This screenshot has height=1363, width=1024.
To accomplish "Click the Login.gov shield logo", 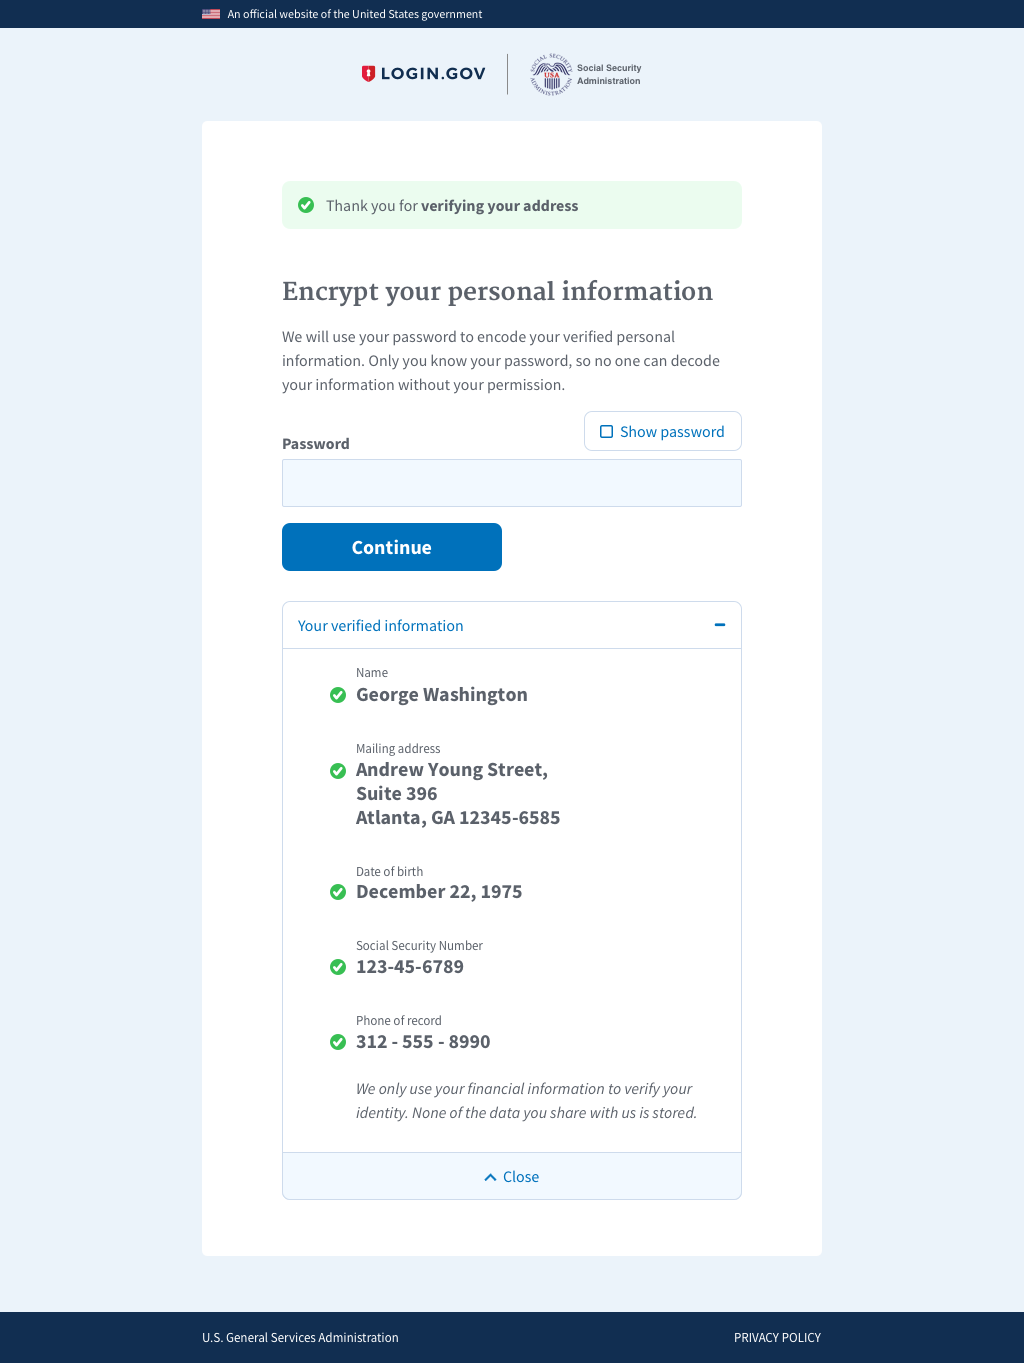I will pos(368,73).
